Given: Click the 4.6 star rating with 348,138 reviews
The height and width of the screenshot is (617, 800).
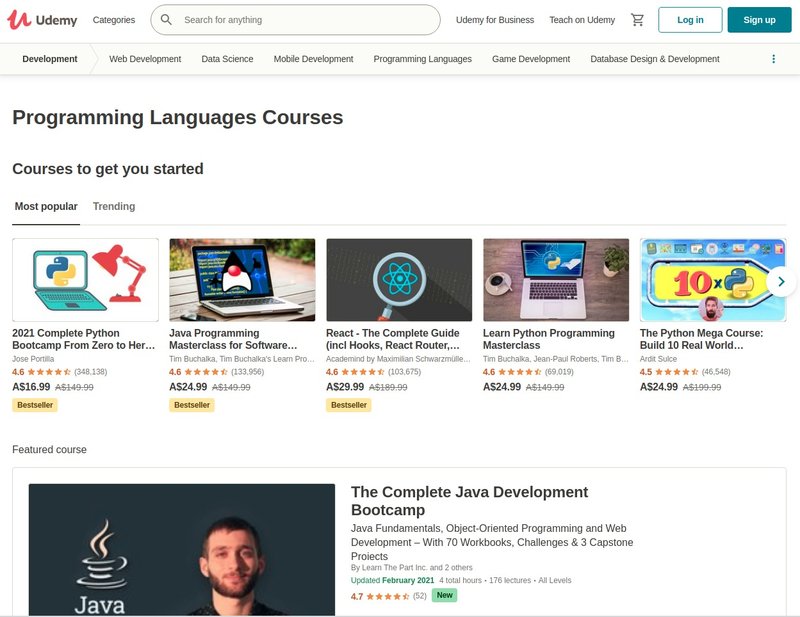Looking at the screenshot, I should click(60, 372).
